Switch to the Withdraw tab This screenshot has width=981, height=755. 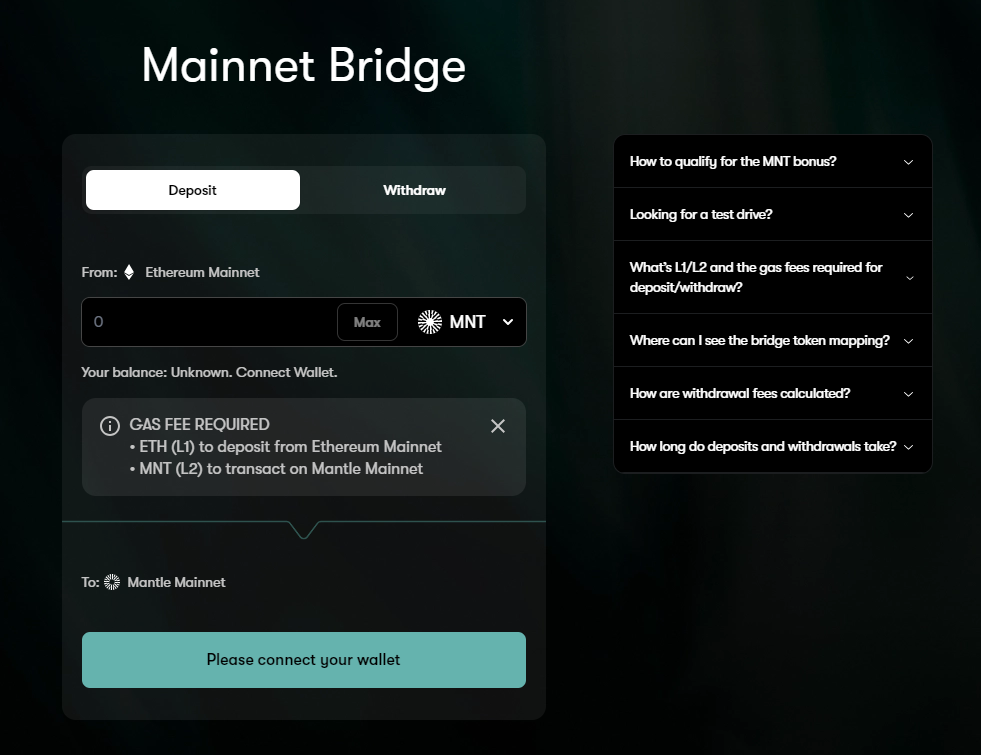(414, 190)
